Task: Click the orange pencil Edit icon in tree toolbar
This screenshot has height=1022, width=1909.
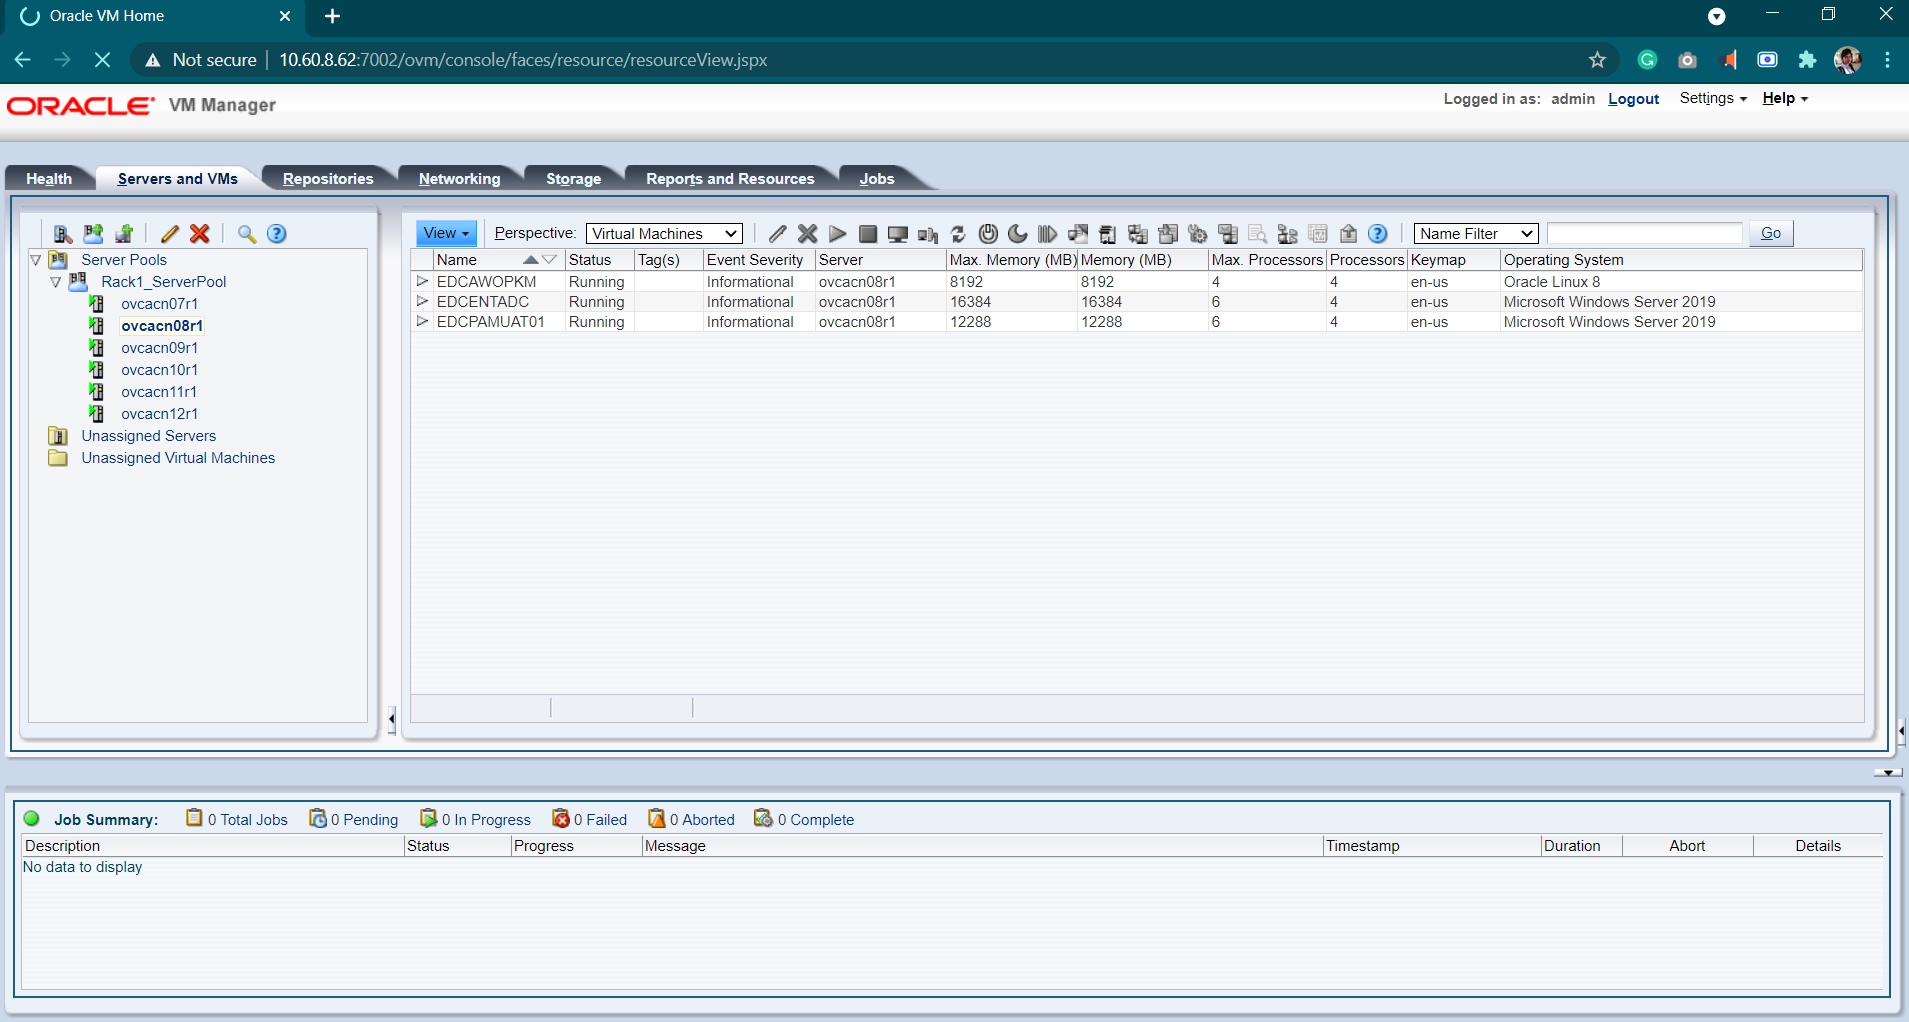Action: point(170,234)
